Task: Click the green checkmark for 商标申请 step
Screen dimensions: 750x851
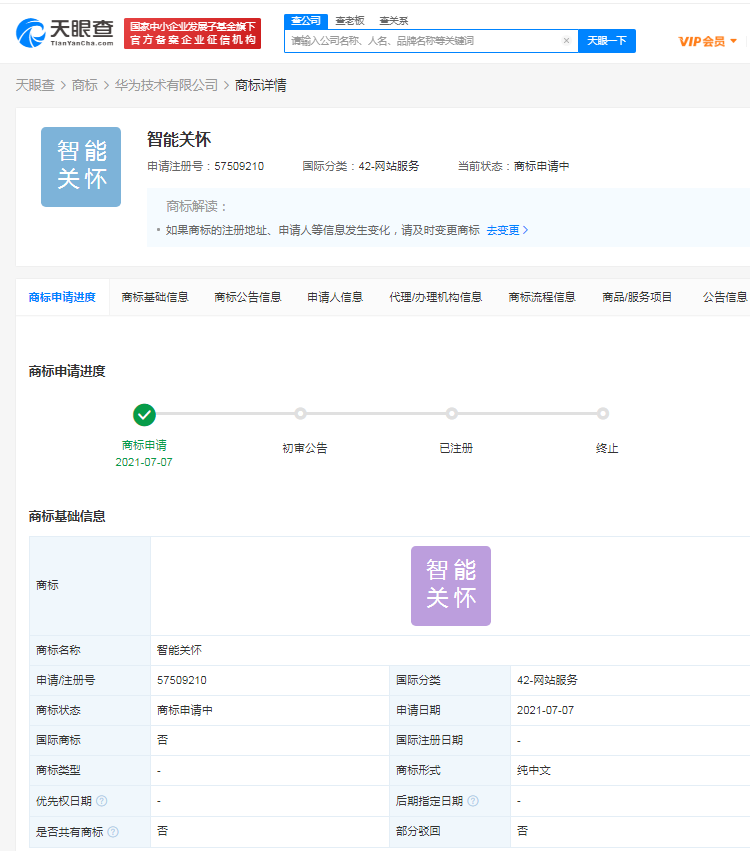Action: tap(144, 415)
